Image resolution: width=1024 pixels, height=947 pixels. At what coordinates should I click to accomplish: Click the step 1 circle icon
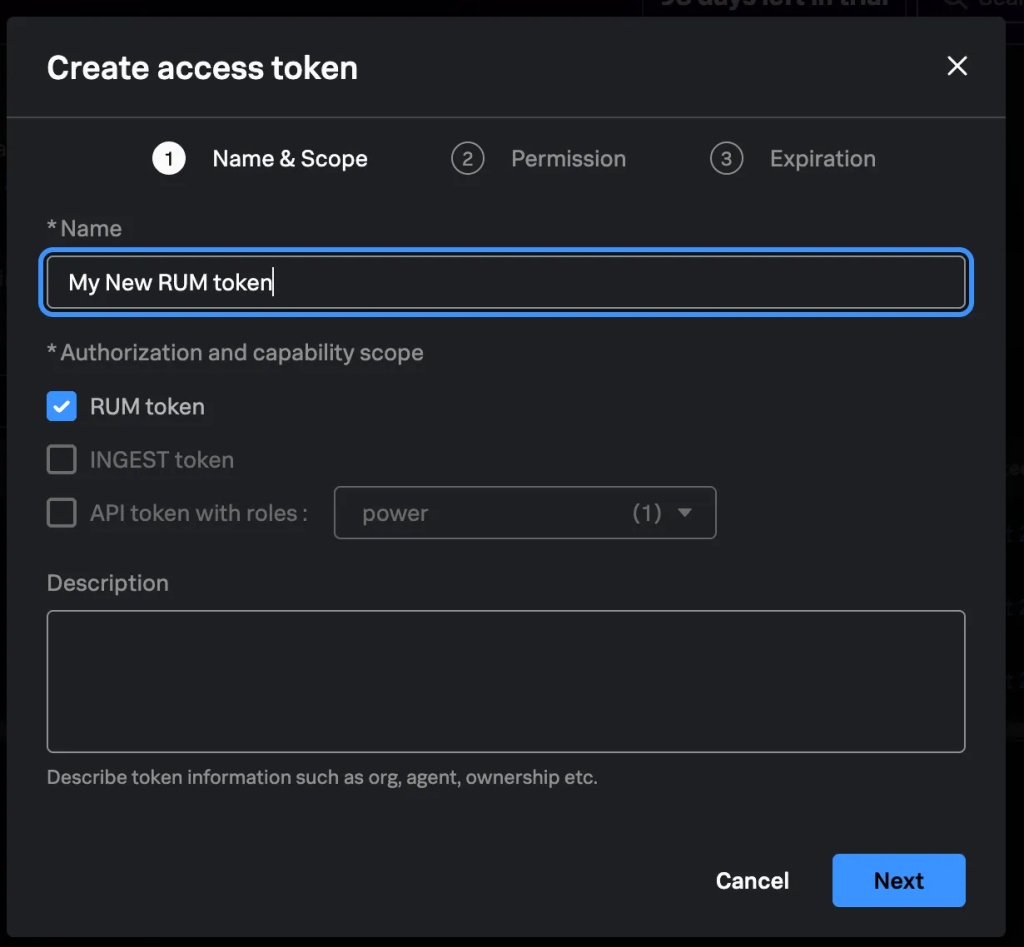tap(169, 159)
